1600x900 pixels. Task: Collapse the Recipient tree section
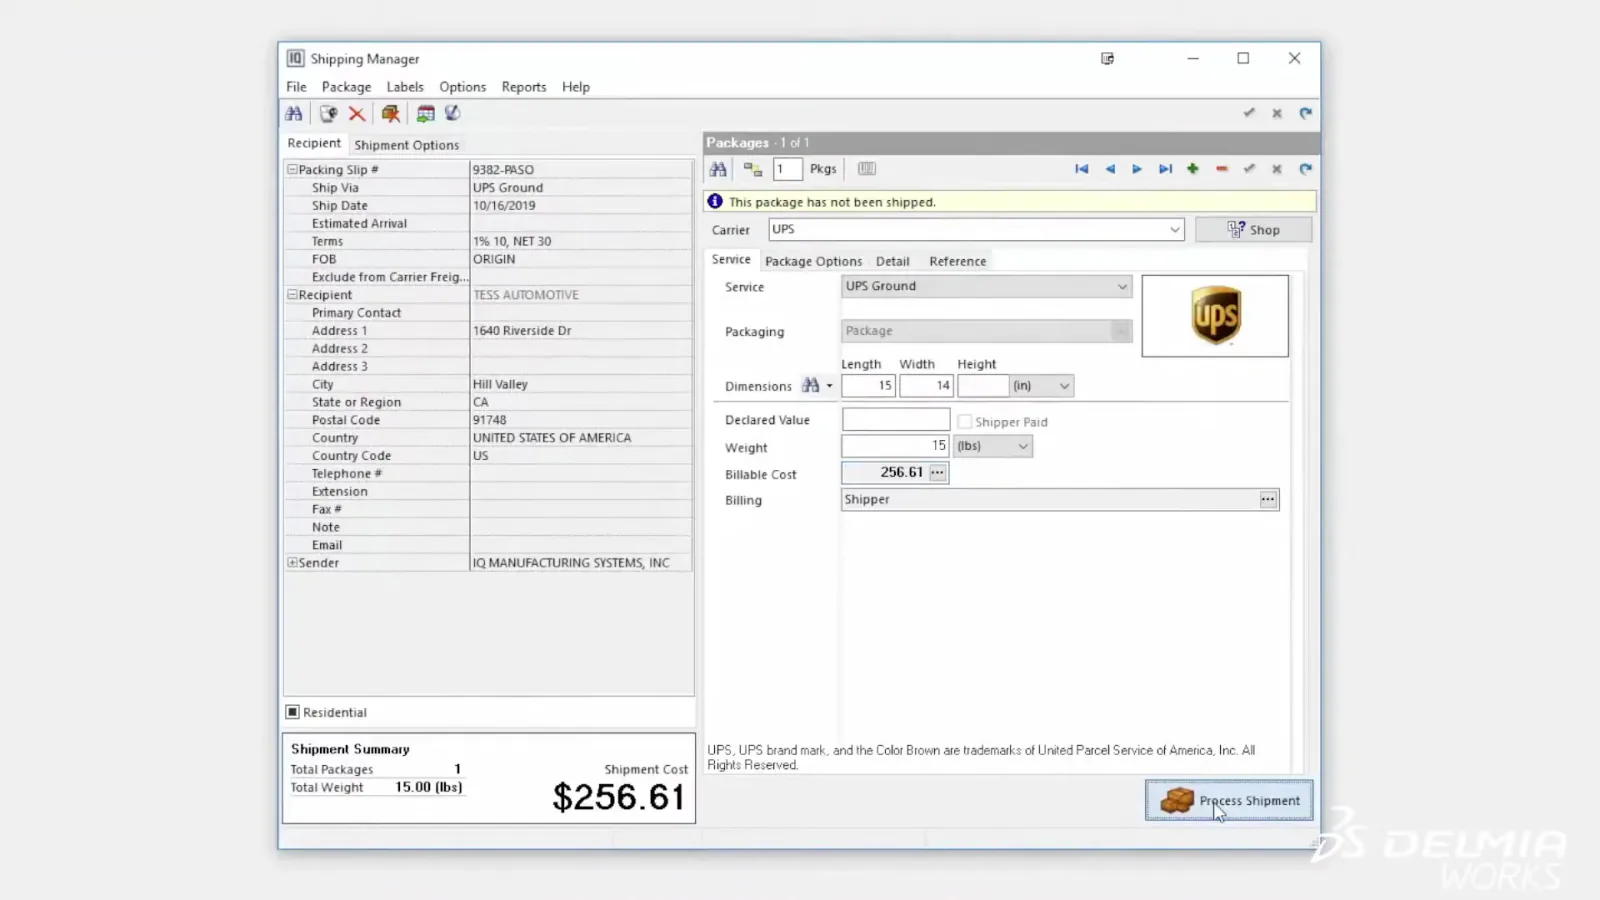point(292,295)
